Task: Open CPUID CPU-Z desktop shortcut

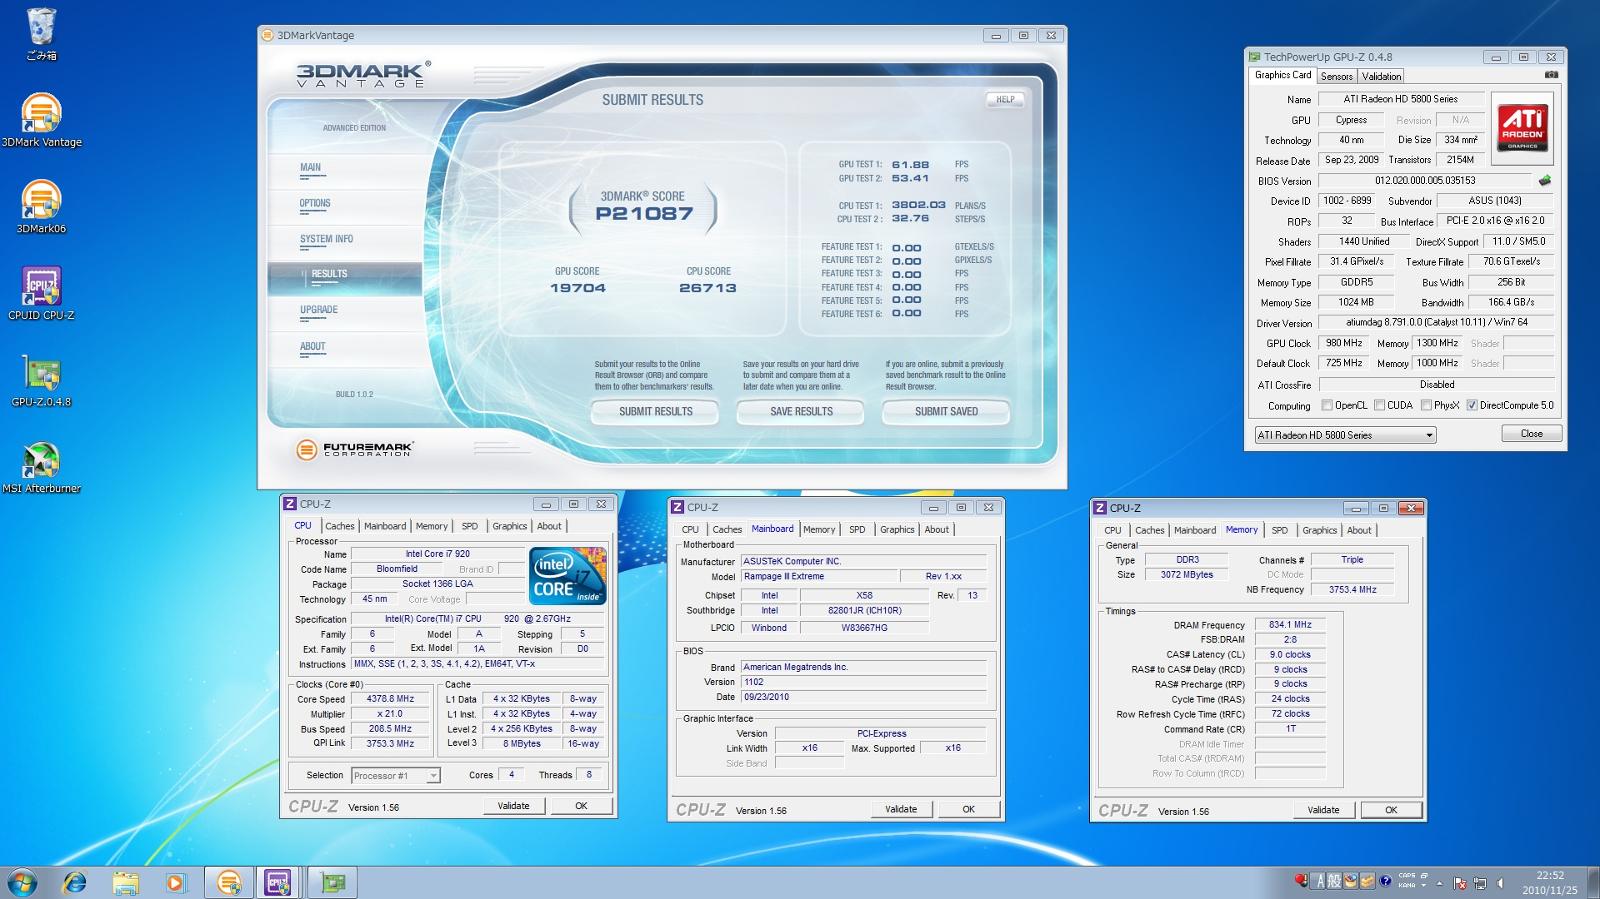Action: click(x=41, y=293)
